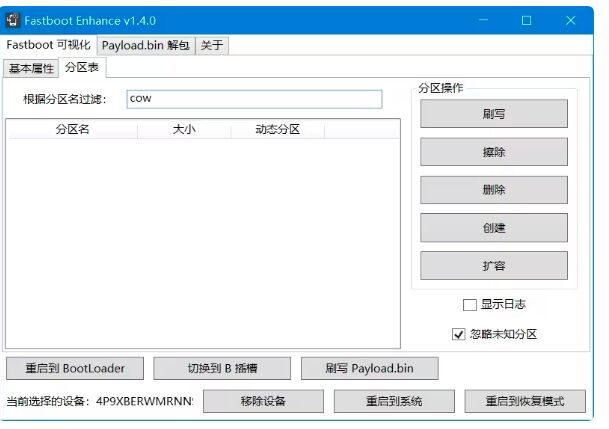Viewport: 609px width, 429px height.
Task: Switch to the Fastboot 可视化 tab
Action: click(48, 45)
